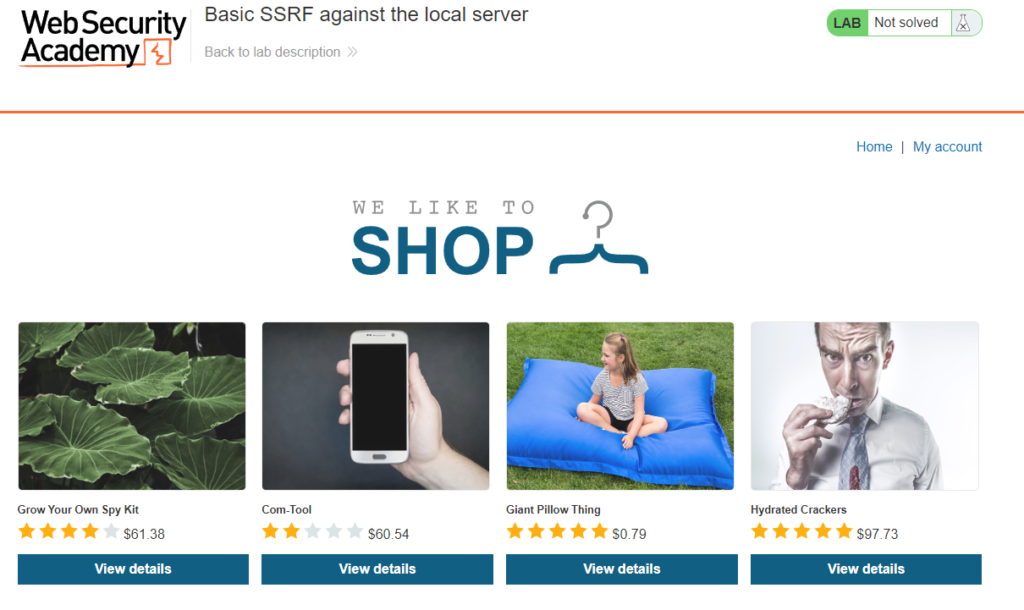This screenshot has width=1024, height=610.
Task: Click the green LAB badge
Action: (847, 23)
